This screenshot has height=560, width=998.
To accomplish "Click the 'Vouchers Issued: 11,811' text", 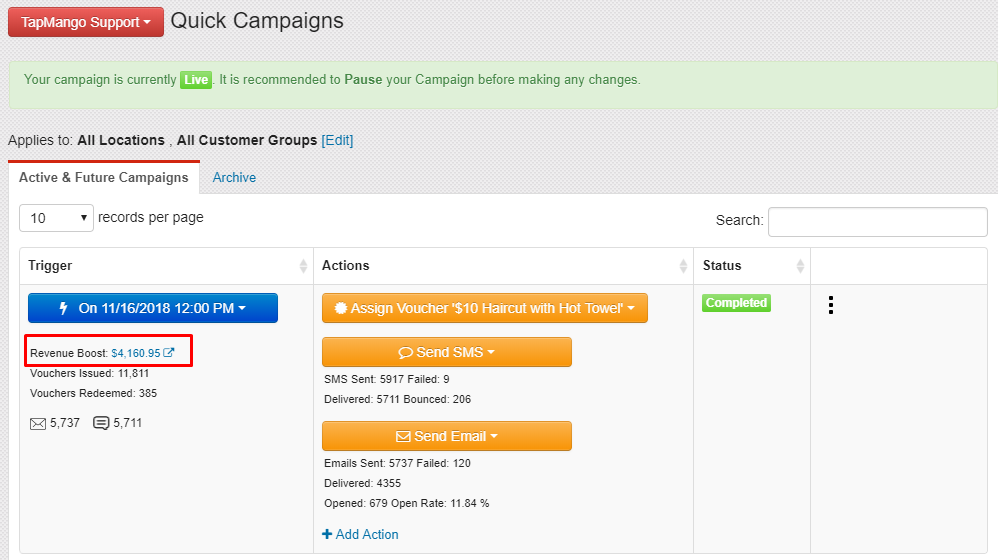I will pyautogui.click(x=89, y=374).
